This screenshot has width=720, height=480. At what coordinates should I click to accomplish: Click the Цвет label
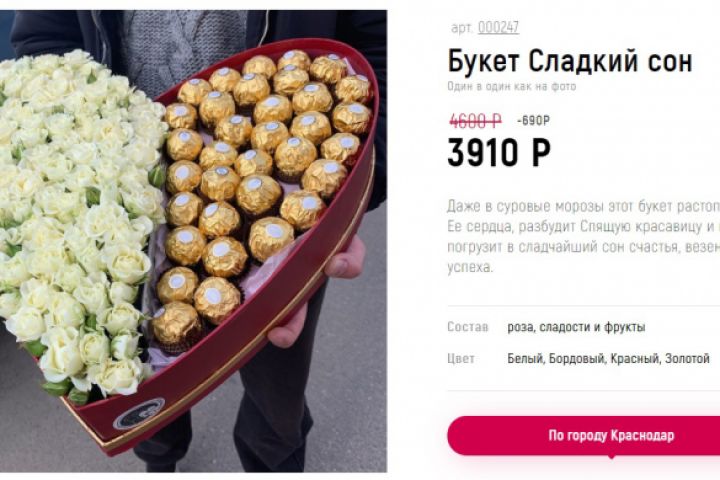point(461,358)
